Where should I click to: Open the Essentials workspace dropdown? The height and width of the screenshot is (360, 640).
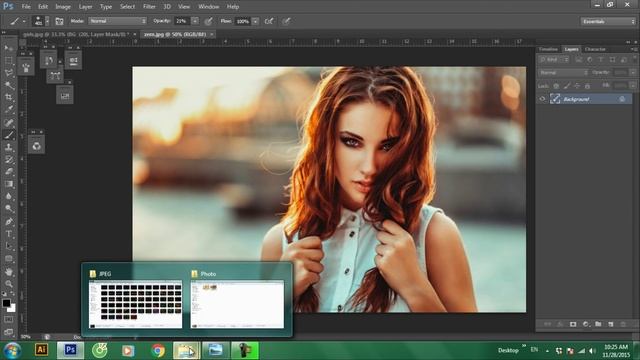608,21
